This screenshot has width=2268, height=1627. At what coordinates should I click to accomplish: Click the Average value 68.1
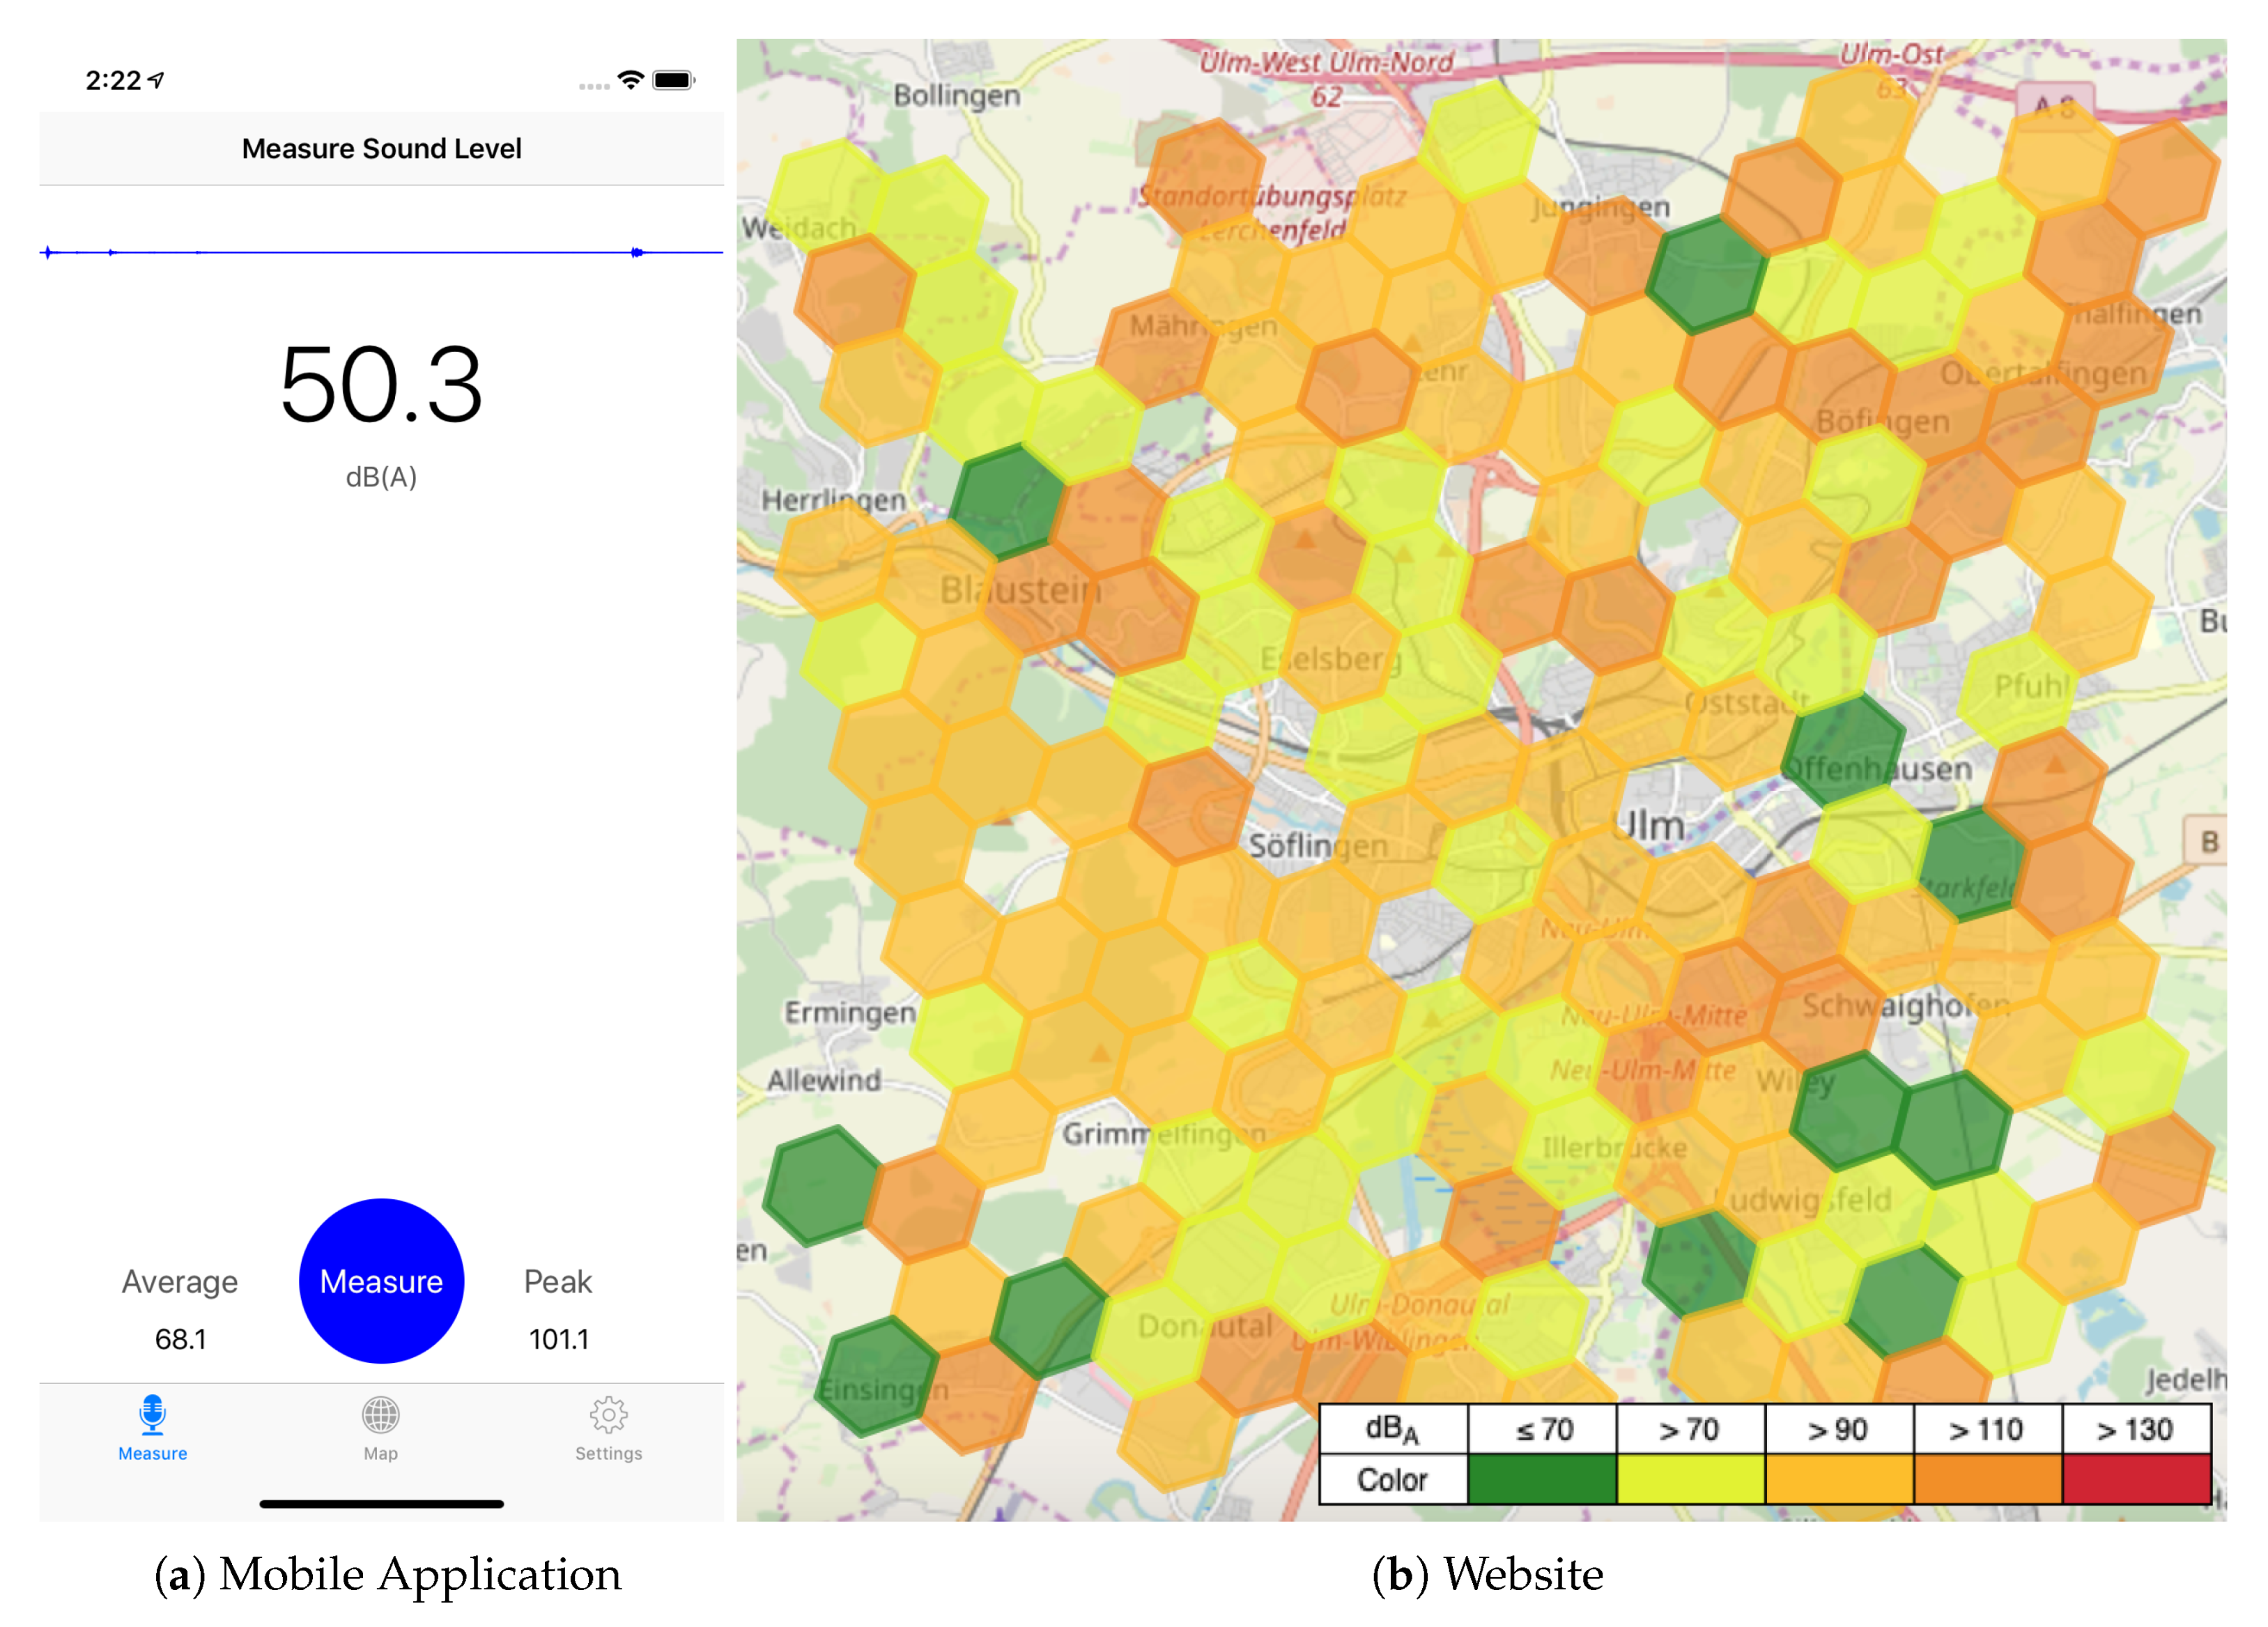[x=180, y=1338]
